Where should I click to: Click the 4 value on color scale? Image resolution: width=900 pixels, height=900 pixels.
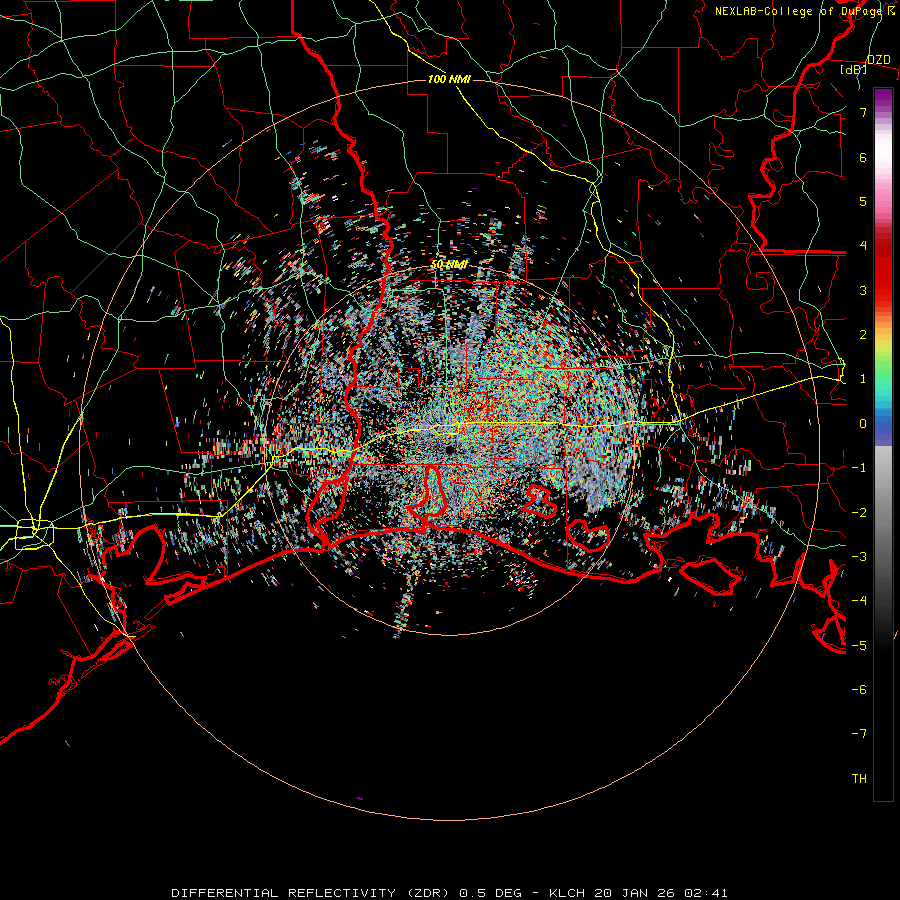863,246
